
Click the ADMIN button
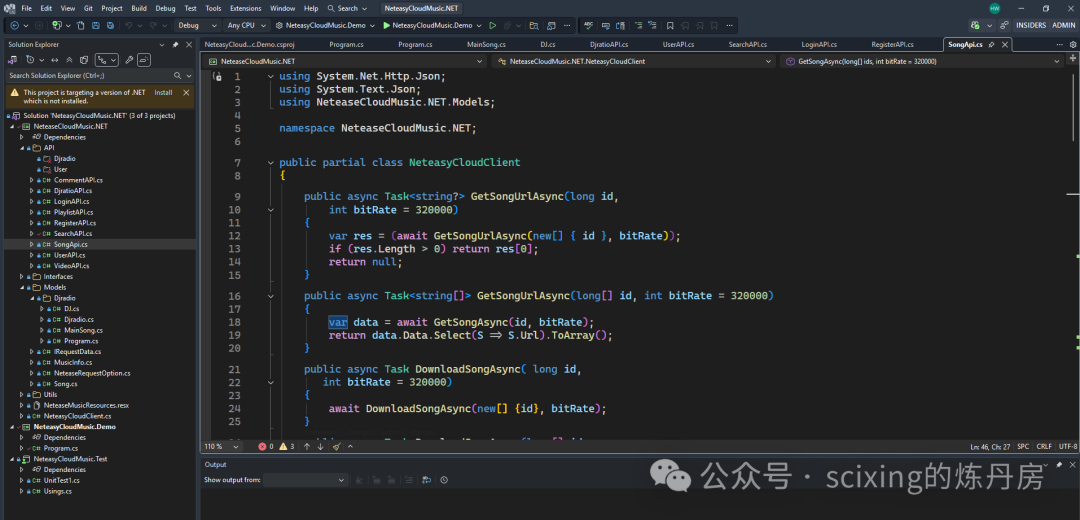pos(1063,25)
